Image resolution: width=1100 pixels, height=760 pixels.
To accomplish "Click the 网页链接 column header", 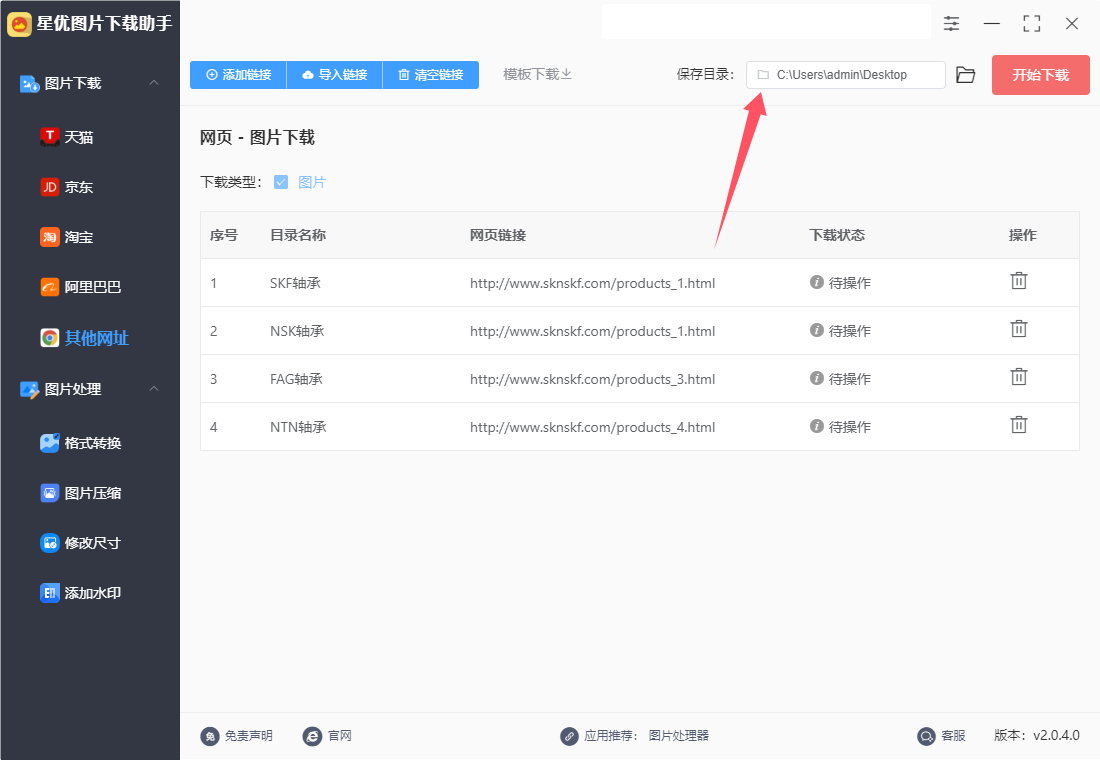I will coord(498,235).
